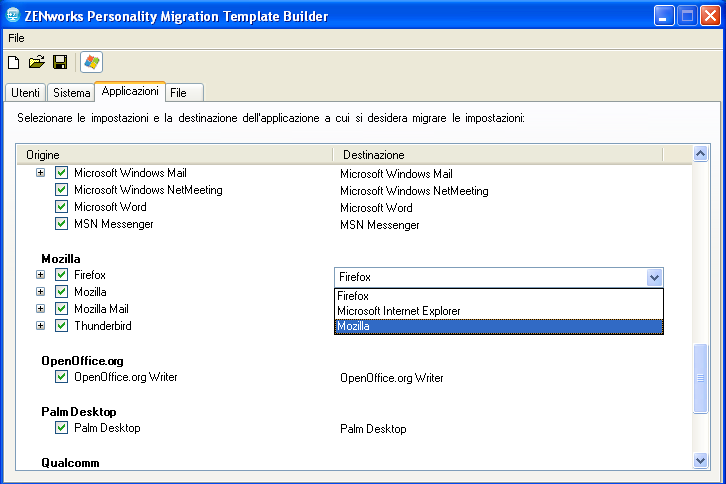The height and width of the screenshot is (484, 726).
Task: Switch to the Utenti tab
Action: pos(26,93)
